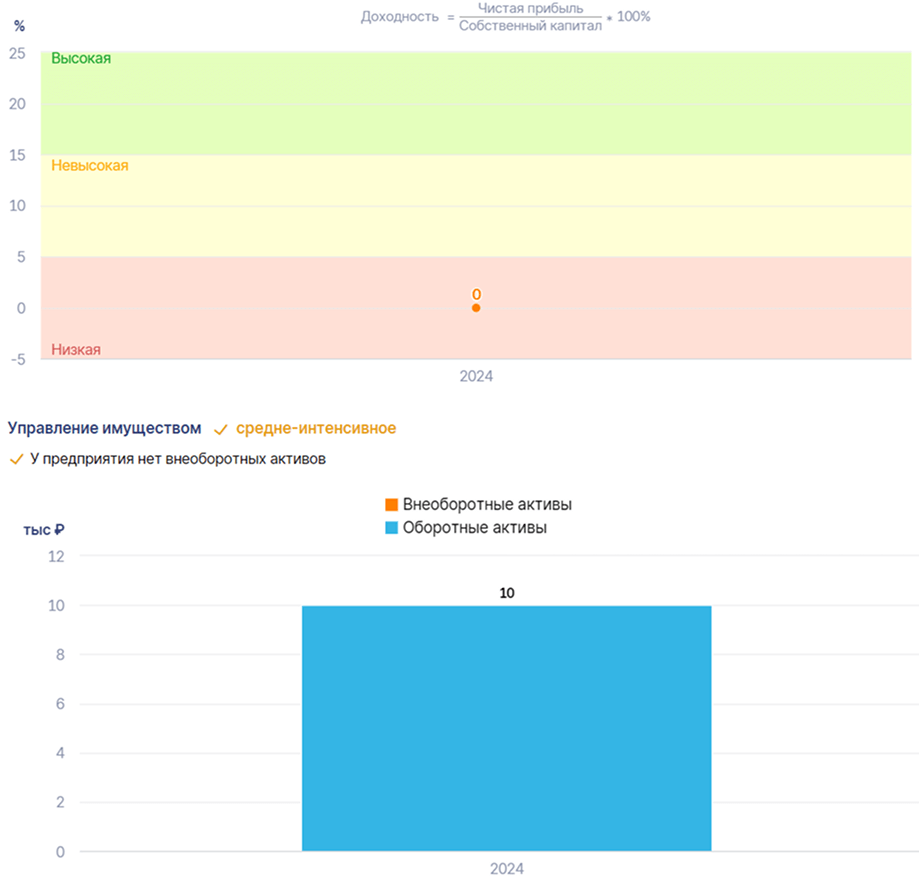919x887 pixels.
Task: Toggle the blue "Оборотные активы" legend swatch
Action: tap(392, 528)
